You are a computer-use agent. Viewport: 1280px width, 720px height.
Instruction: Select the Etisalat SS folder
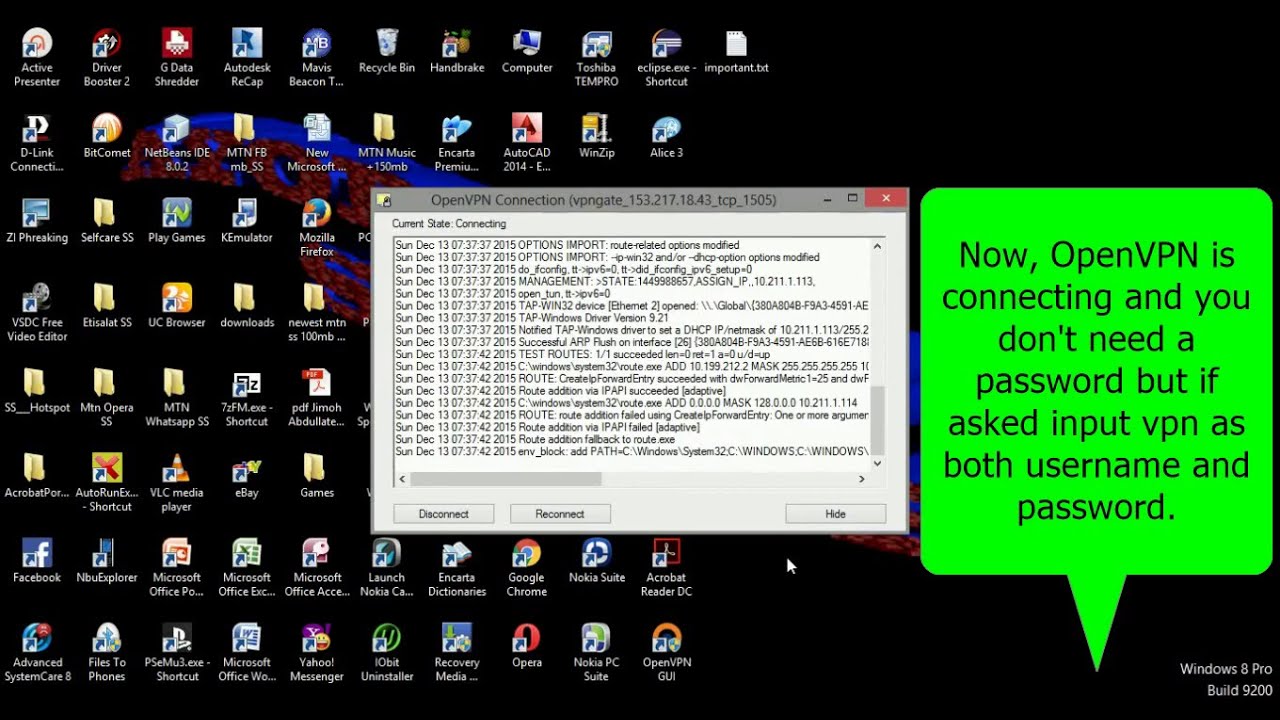point(107,306)
